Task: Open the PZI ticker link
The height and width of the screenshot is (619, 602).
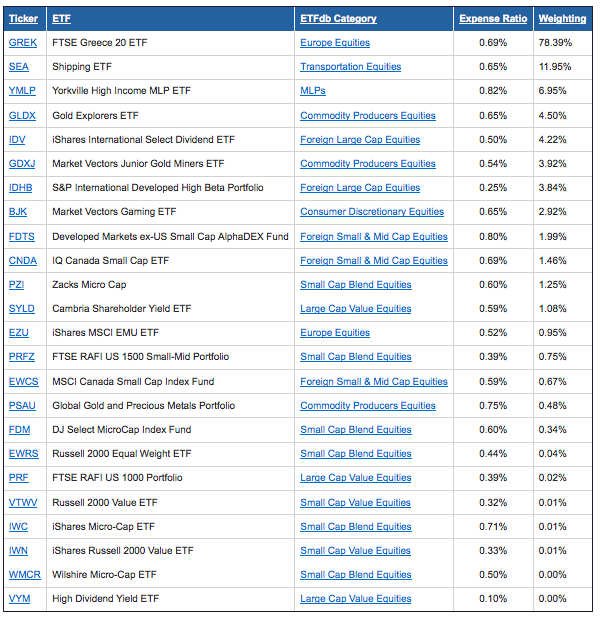Action: tap(16, 285)
